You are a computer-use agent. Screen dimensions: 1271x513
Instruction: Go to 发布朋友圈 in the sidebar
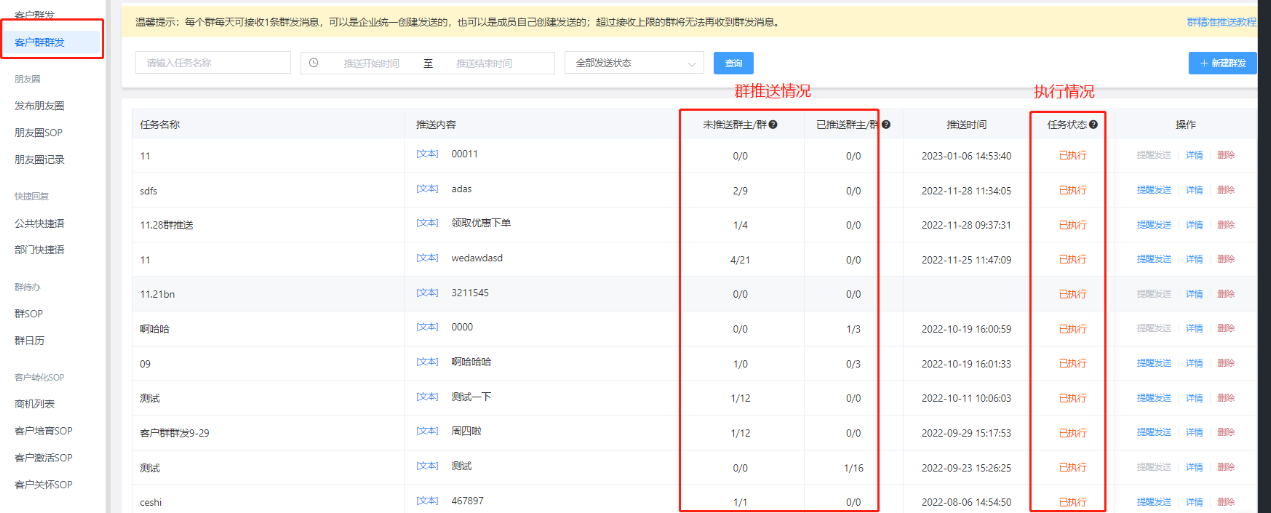39,105
